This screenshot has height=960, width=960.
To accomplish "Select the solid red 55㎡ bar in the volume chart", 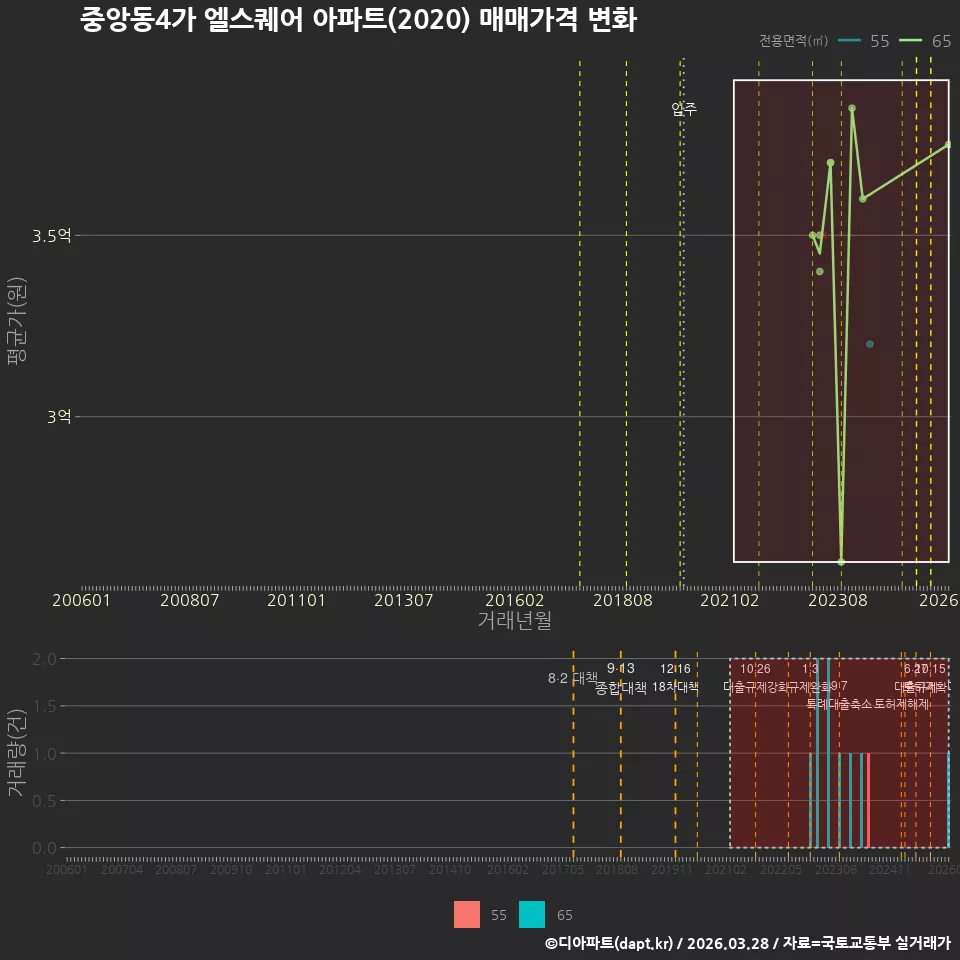I will tap(868, 800).
